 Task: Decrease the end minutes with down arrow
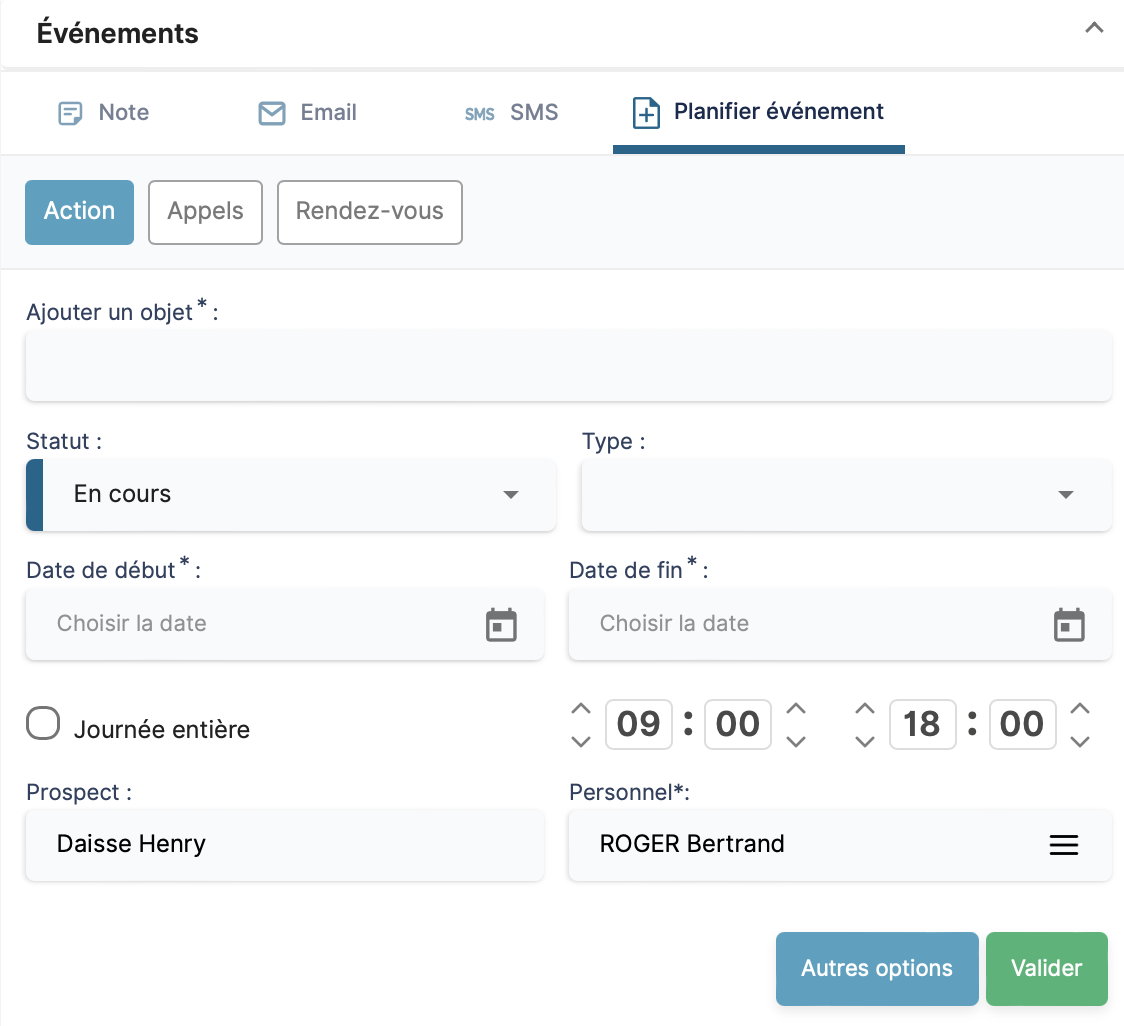(1080, 741)
